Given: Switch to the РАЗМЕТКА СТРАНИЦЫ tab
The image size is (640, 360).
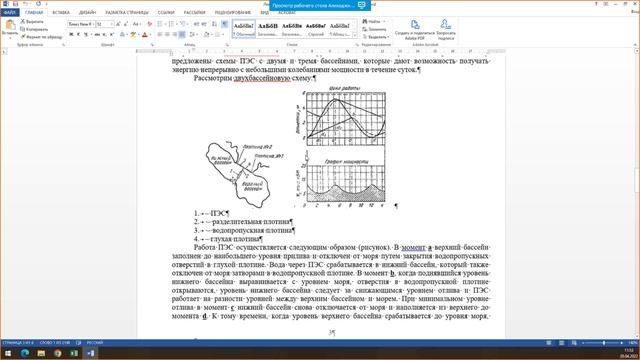Looking at the screenshot, I should (x=127, y=13).
